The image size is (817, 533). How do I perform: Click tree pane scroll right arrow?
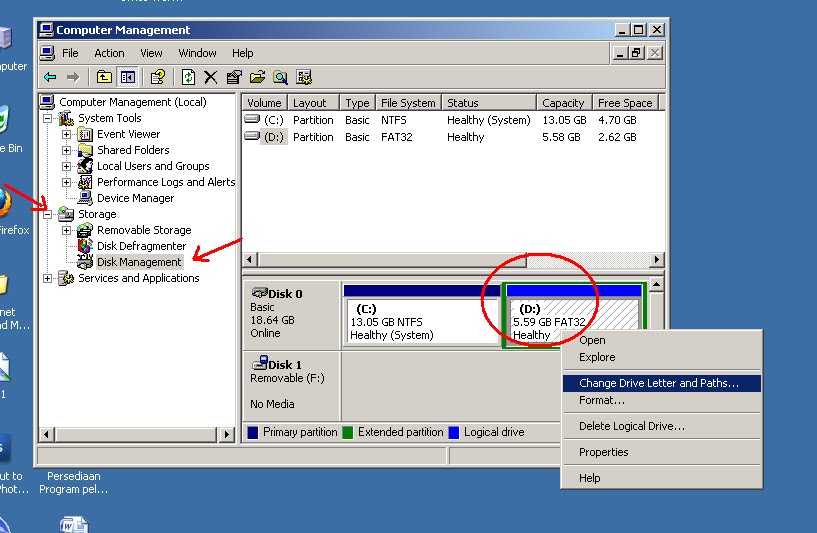tap(227, 434)
